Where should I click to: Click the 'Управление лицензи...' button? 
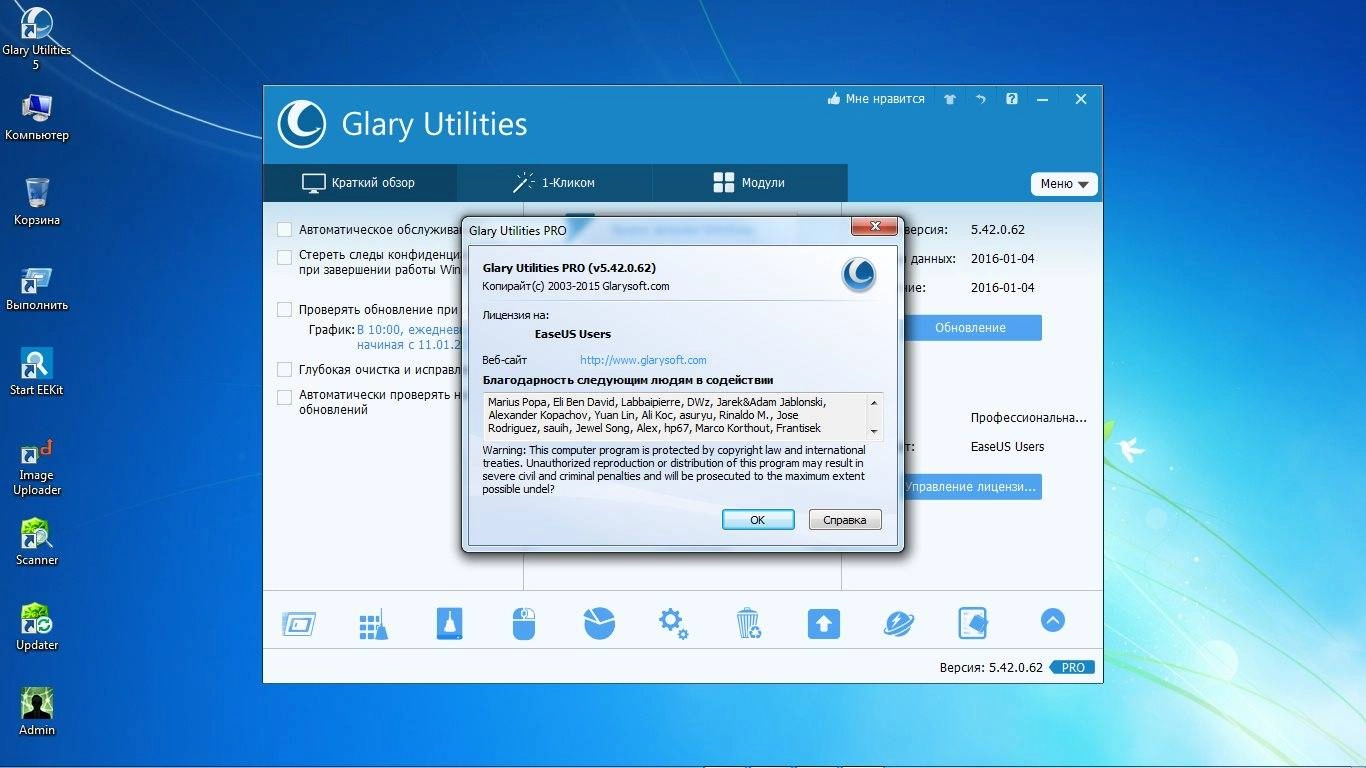click(970, 487)
